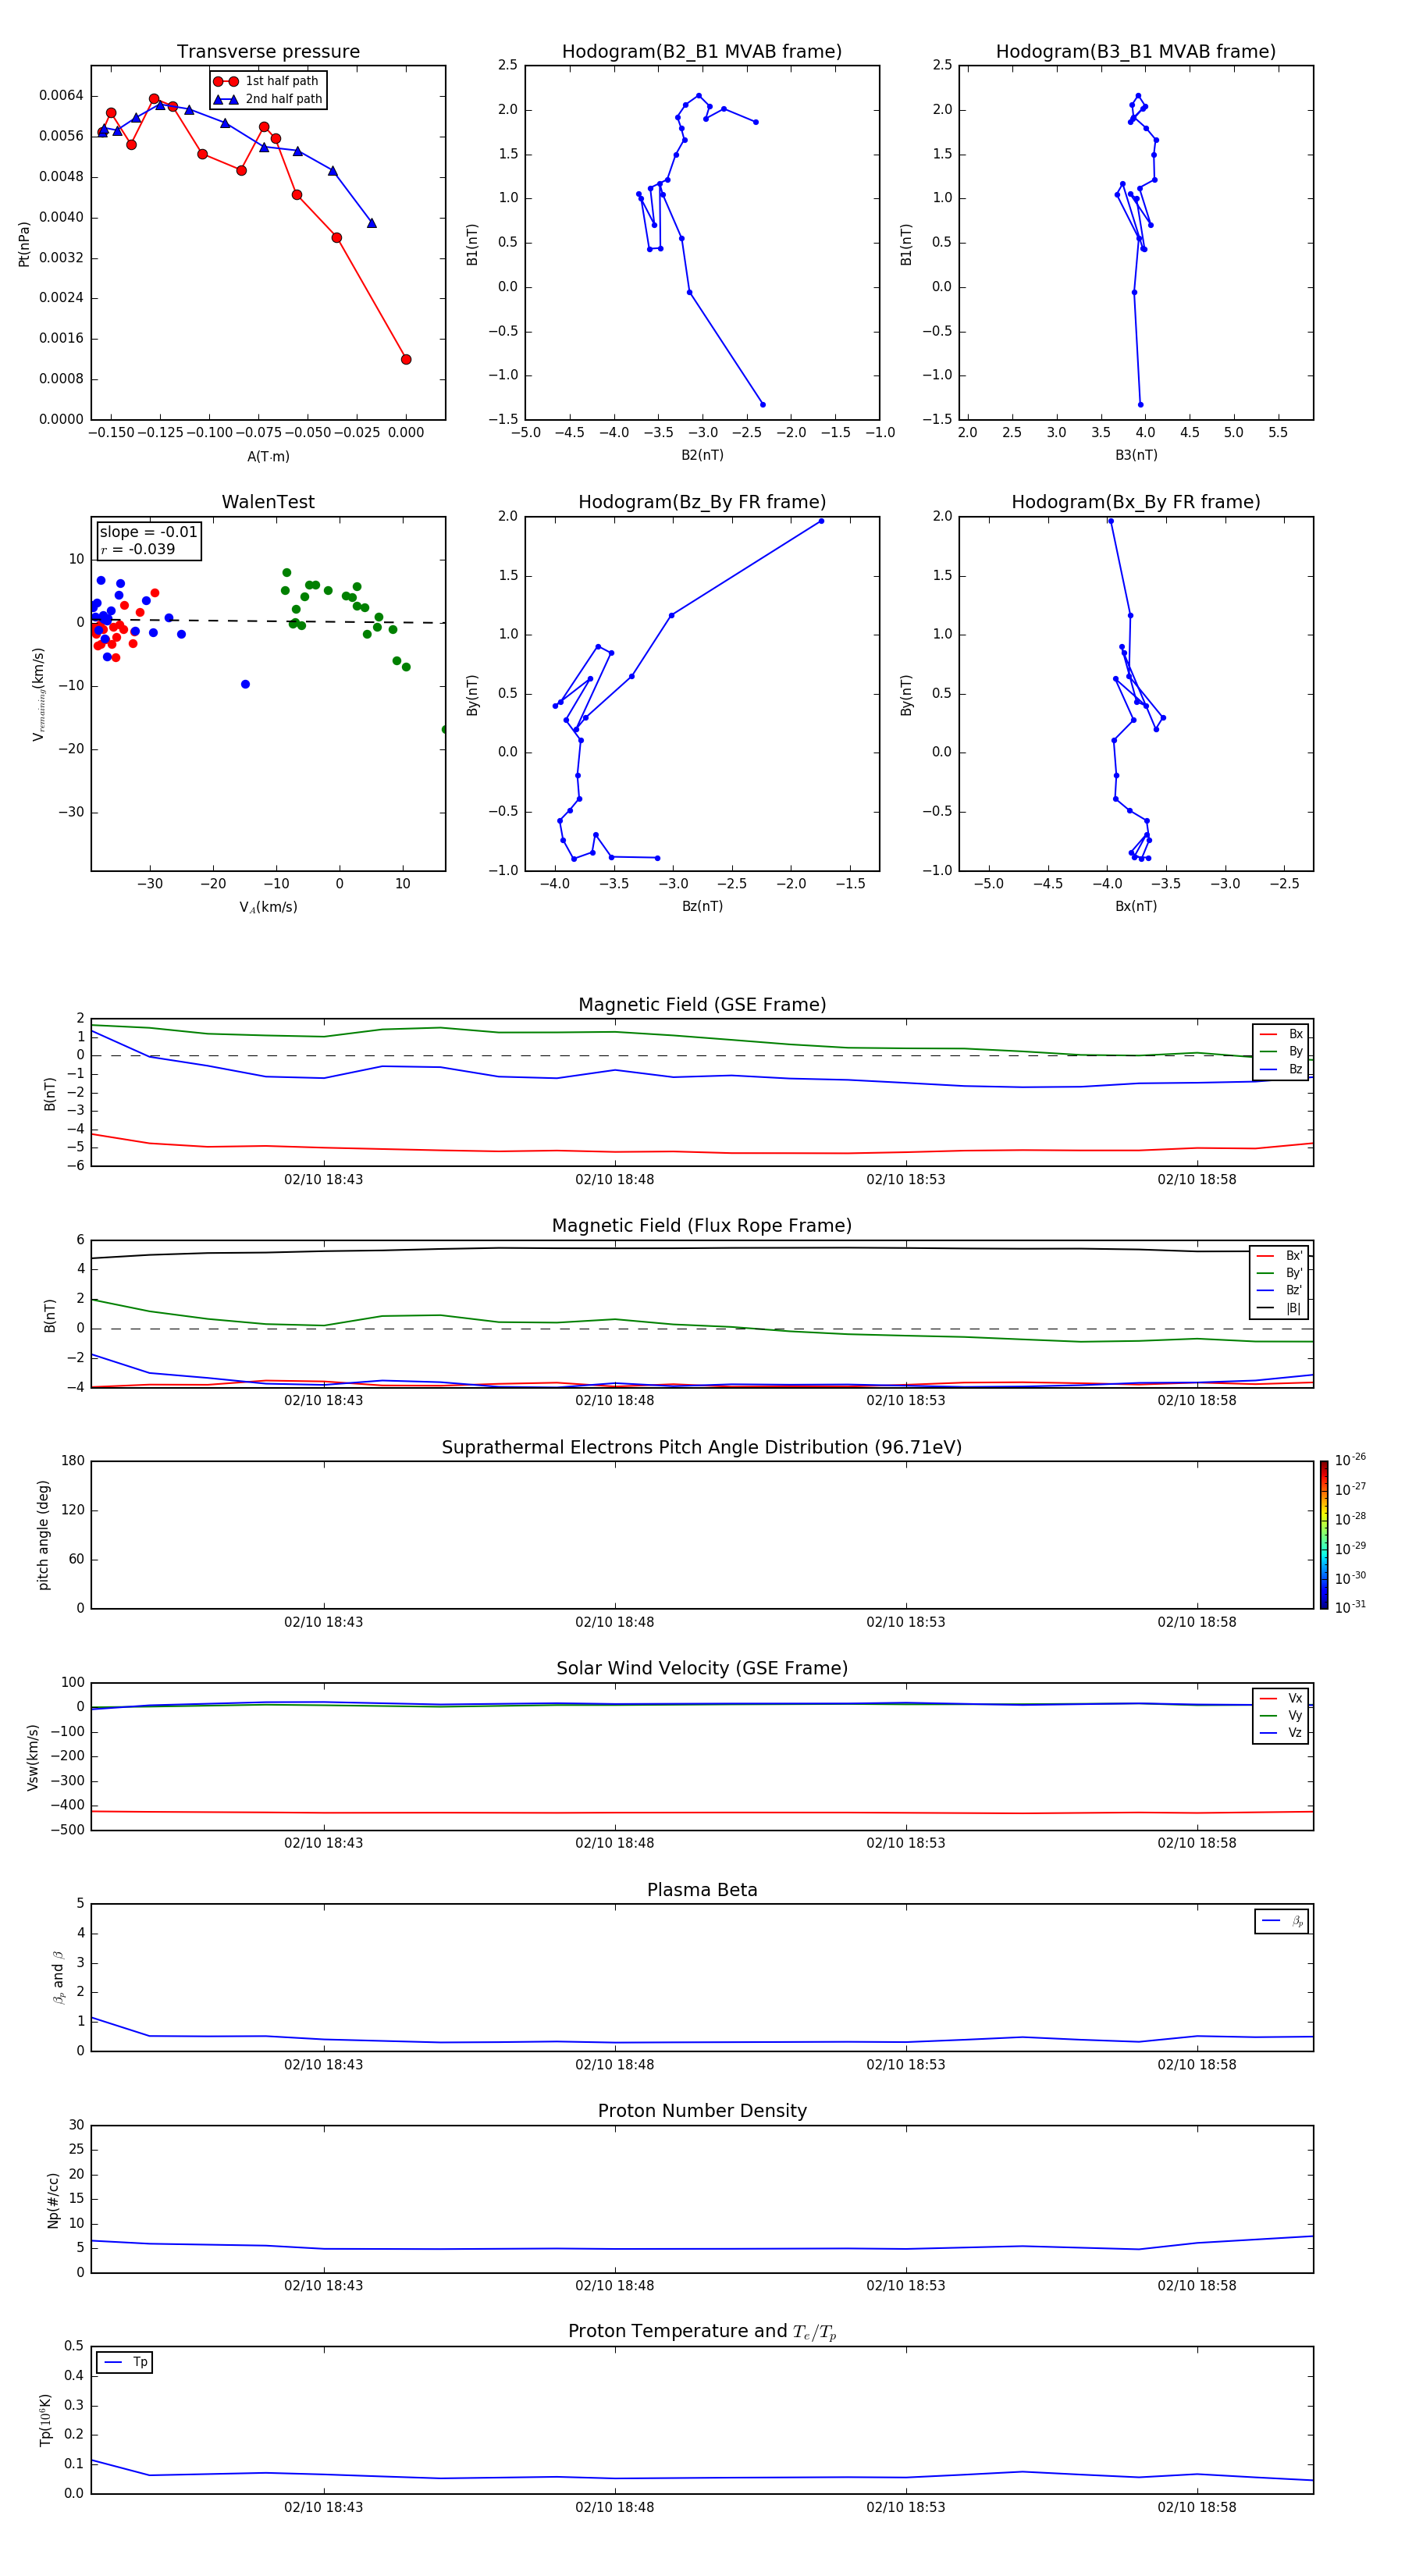Click the "pitch angle (deg)" y-axis label

pos(43,1535)
